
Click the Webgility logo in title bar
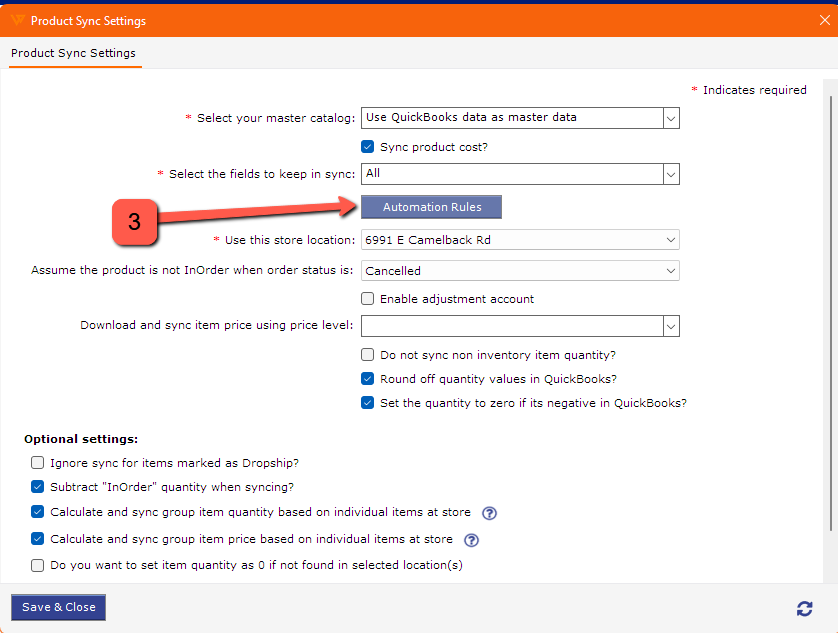click(x=17, y=20)
